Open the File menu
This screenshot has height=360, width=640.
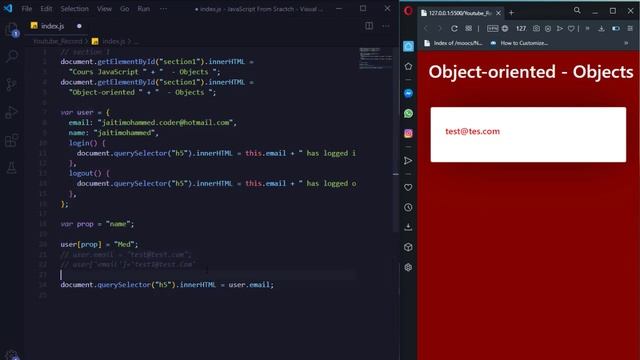click(27, 9)
